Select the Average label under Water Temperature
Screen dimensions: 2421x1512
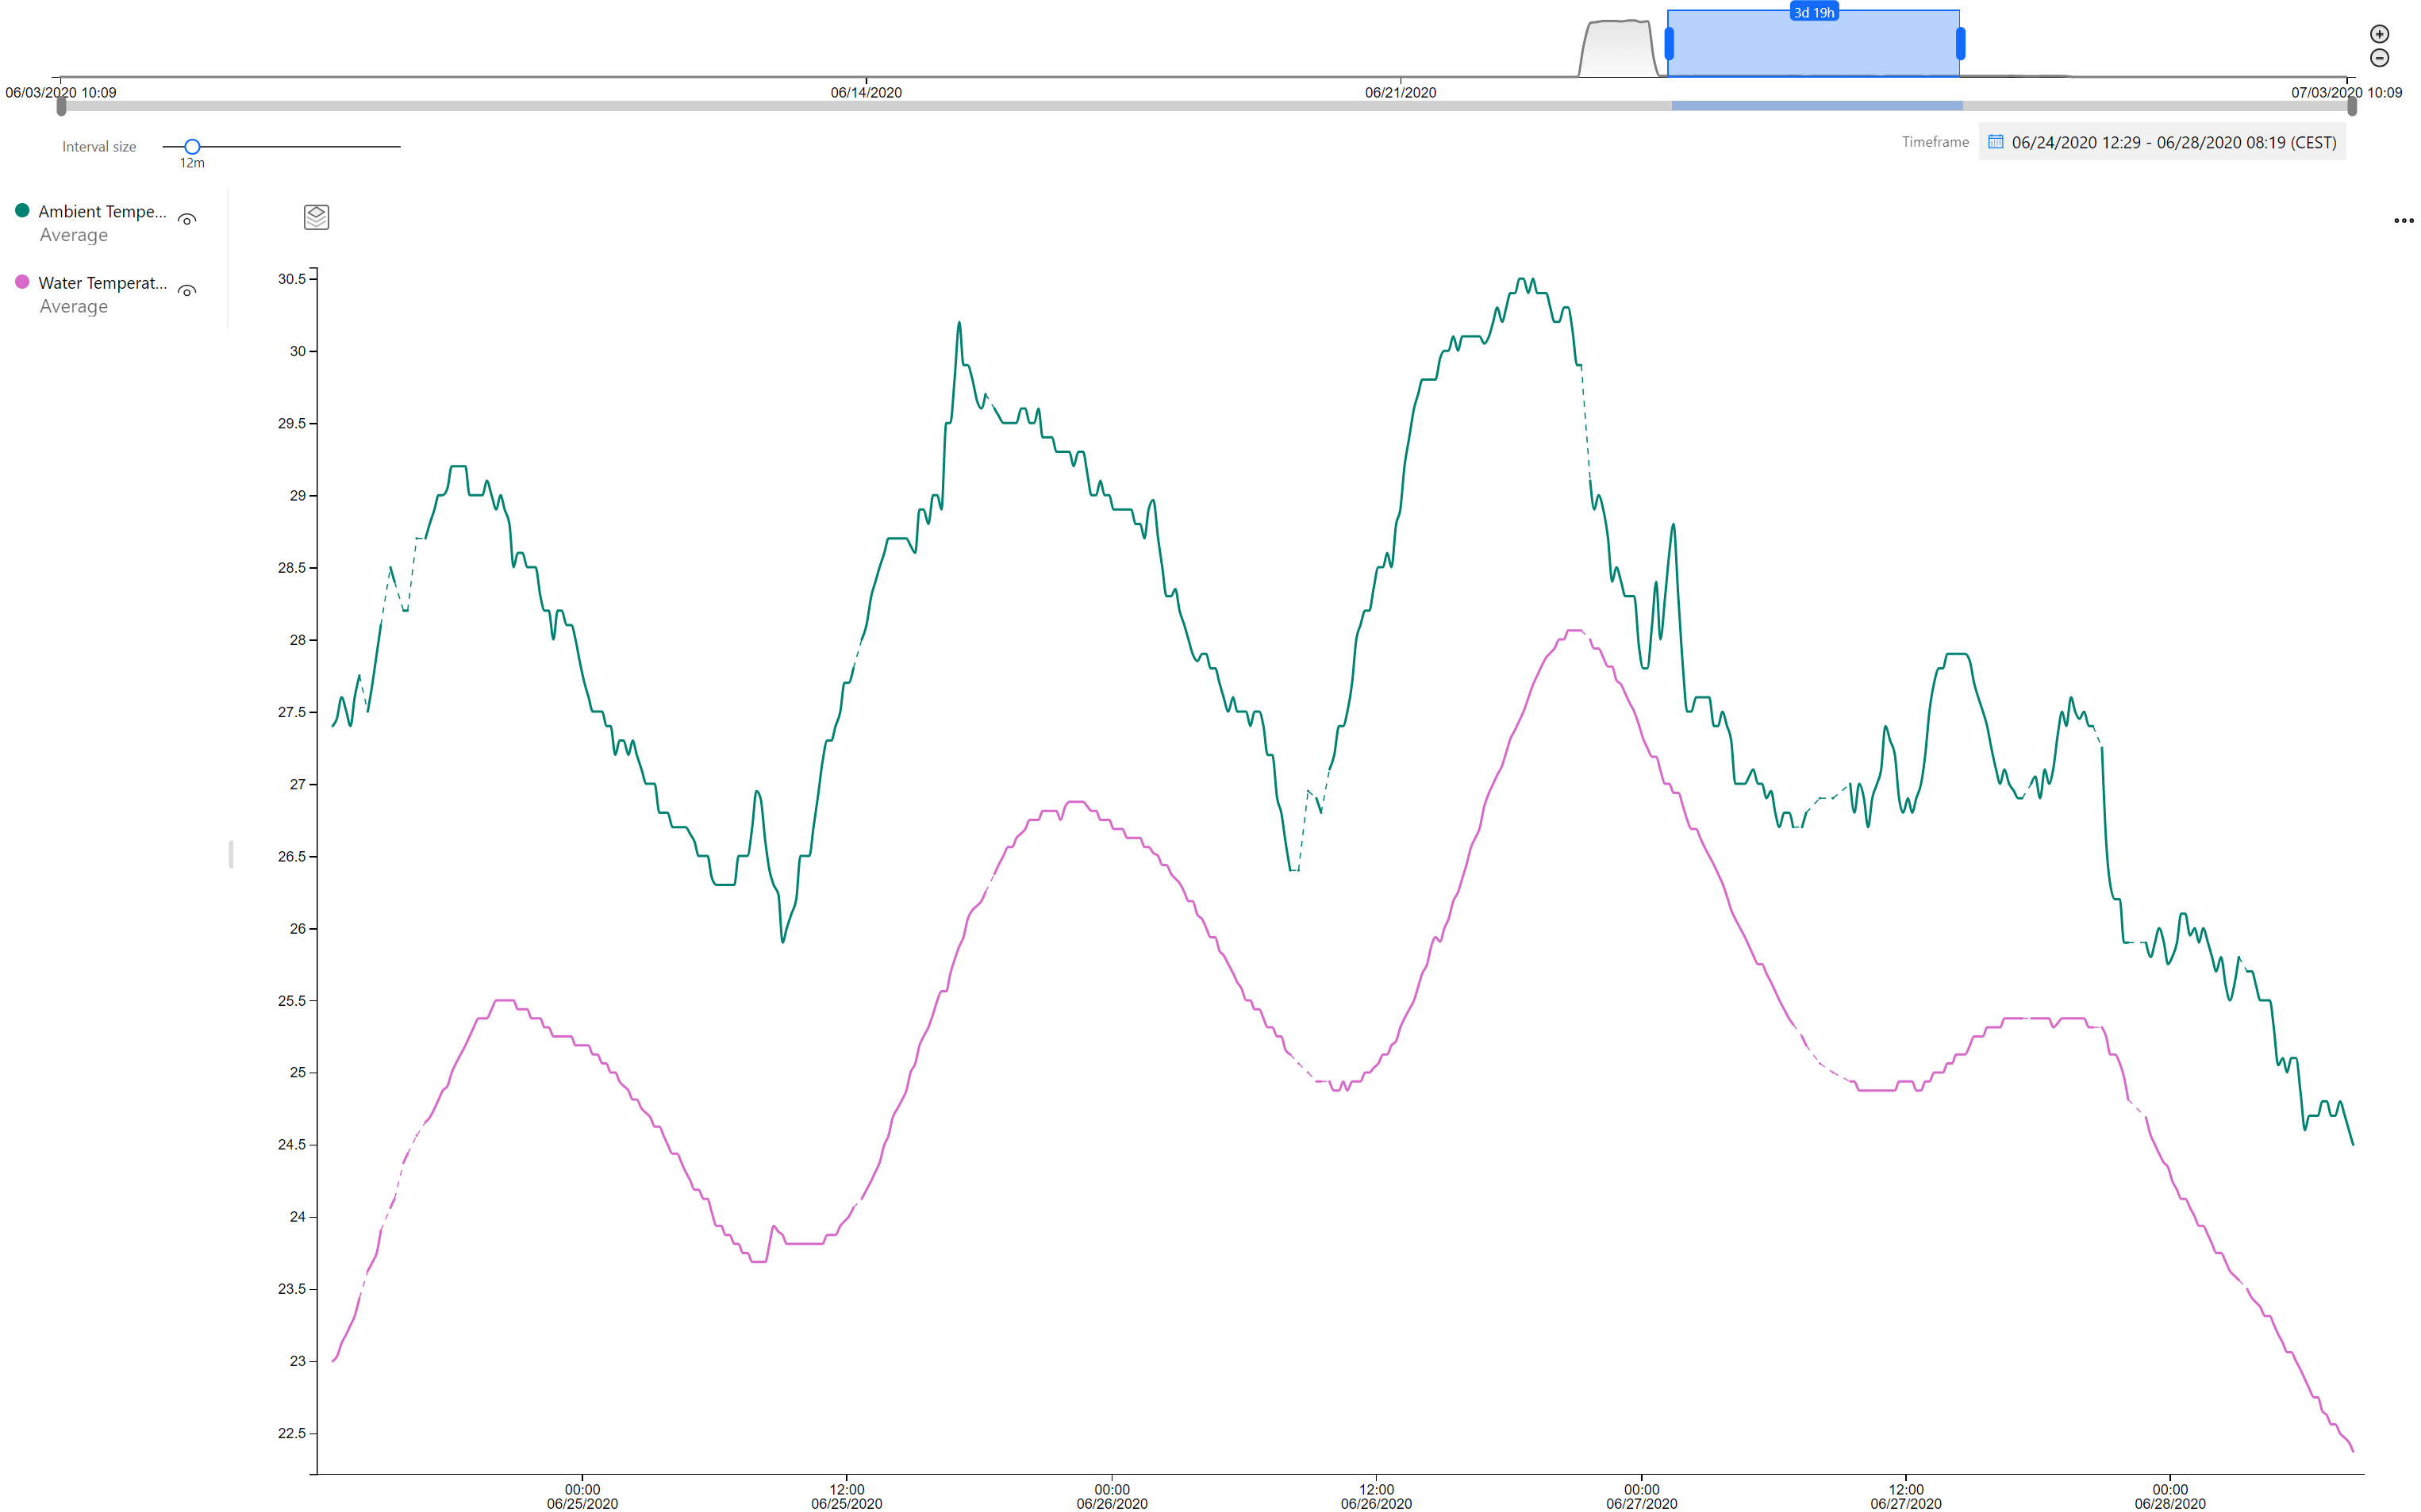pos(72,306)
